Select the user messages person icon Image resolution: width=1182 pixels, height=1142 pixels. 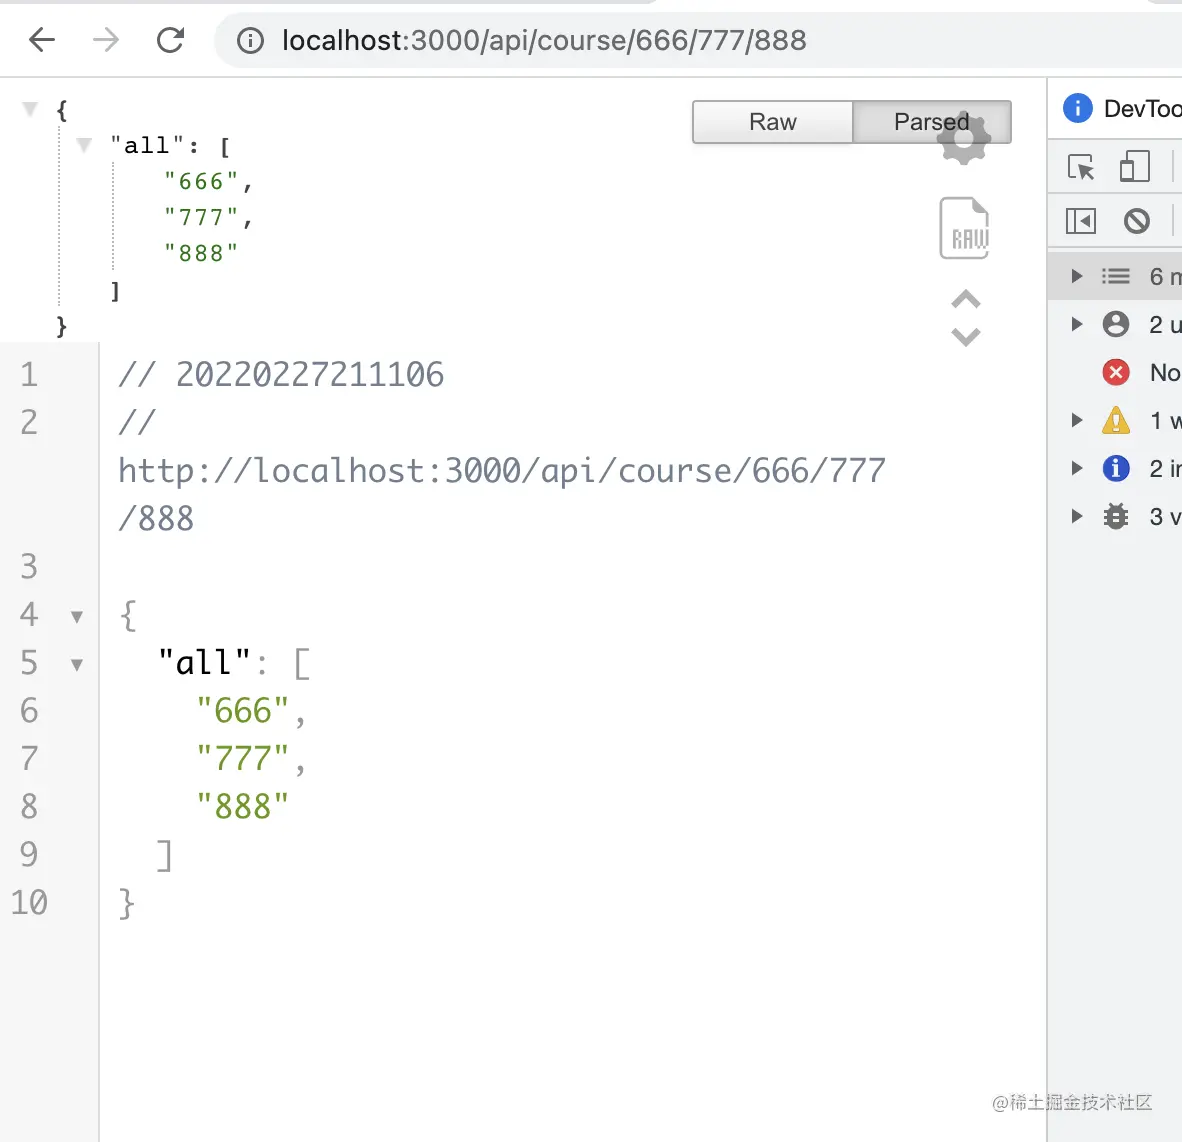(1116, 324)
